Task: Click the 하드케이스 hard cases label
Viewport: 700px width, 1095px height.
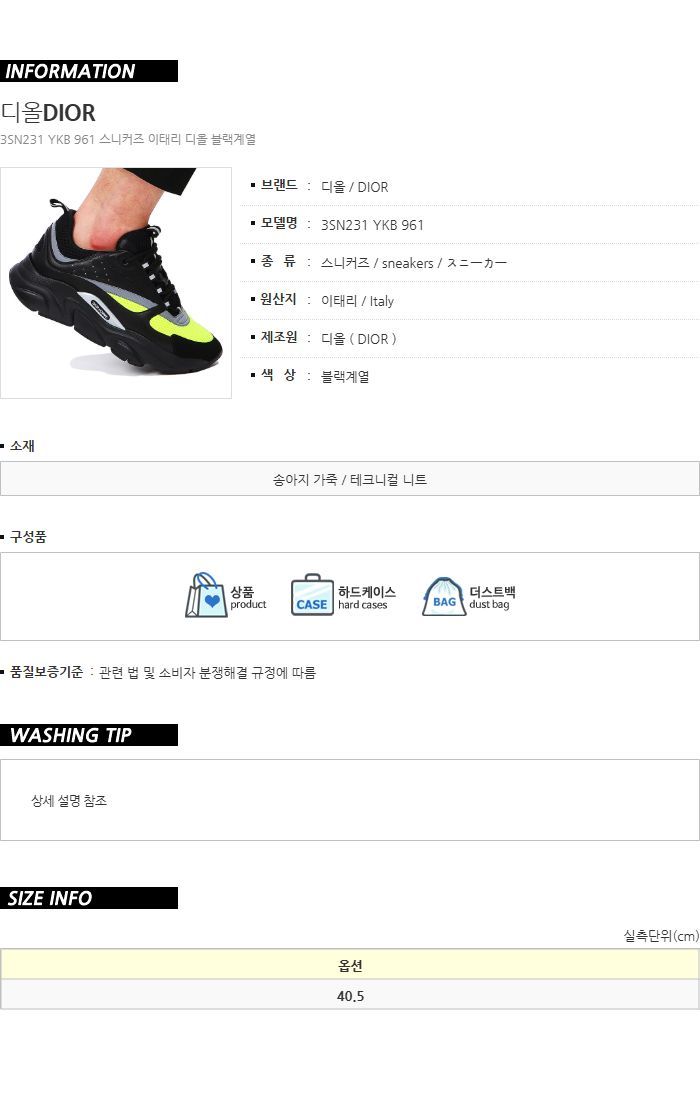Action: click(367, 597)
